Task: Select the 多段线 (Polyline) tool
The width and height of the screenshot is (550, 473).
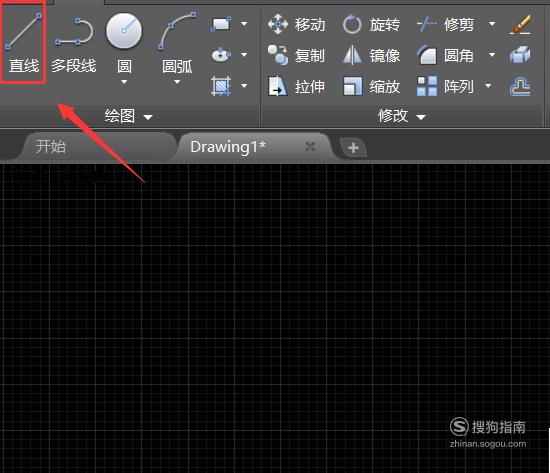Action: point(74,45)
